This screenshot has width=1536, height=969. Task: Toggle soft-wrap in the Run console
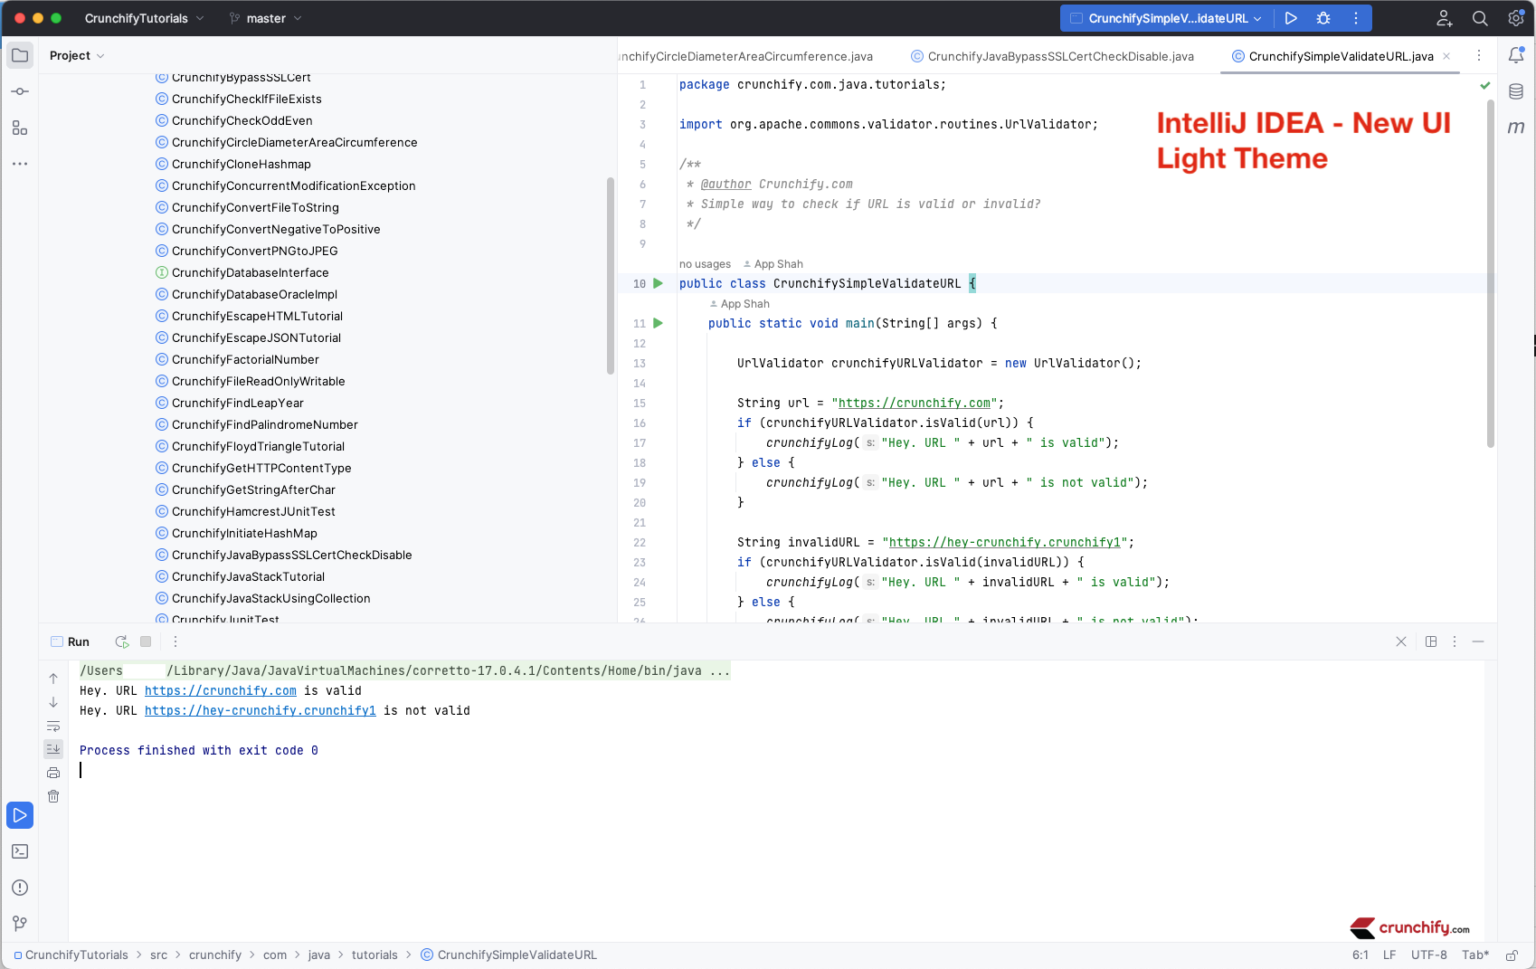coord(53,726)
